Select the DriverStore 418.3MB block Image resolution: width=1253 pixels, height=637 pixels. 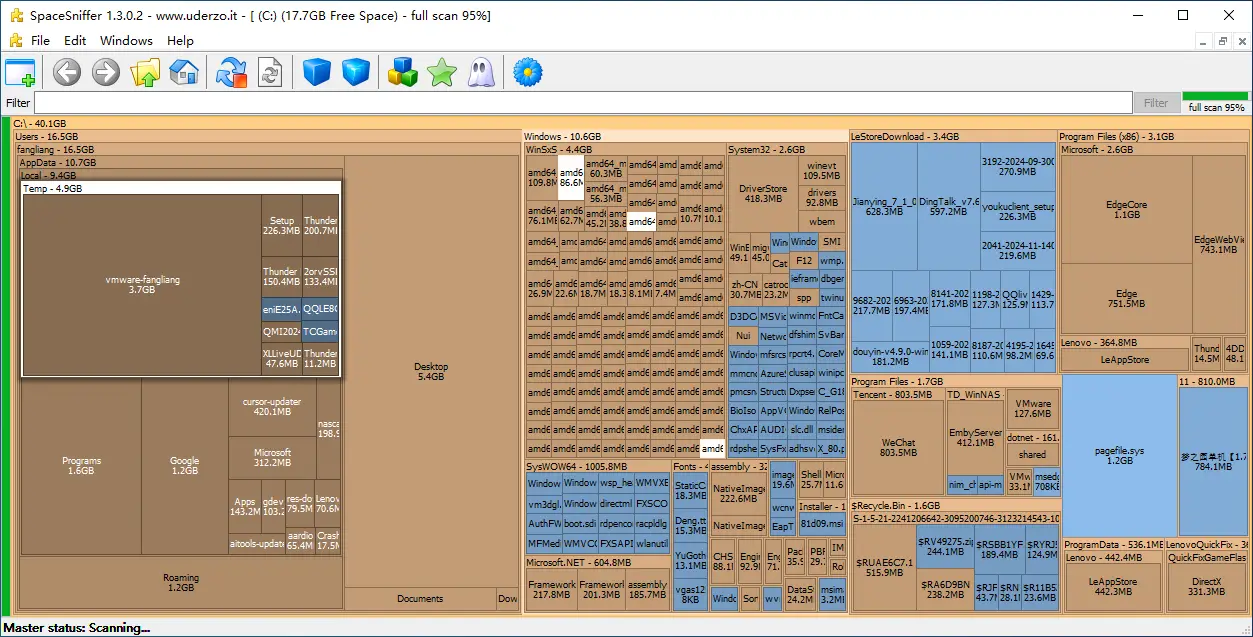[x=763, y=193]
